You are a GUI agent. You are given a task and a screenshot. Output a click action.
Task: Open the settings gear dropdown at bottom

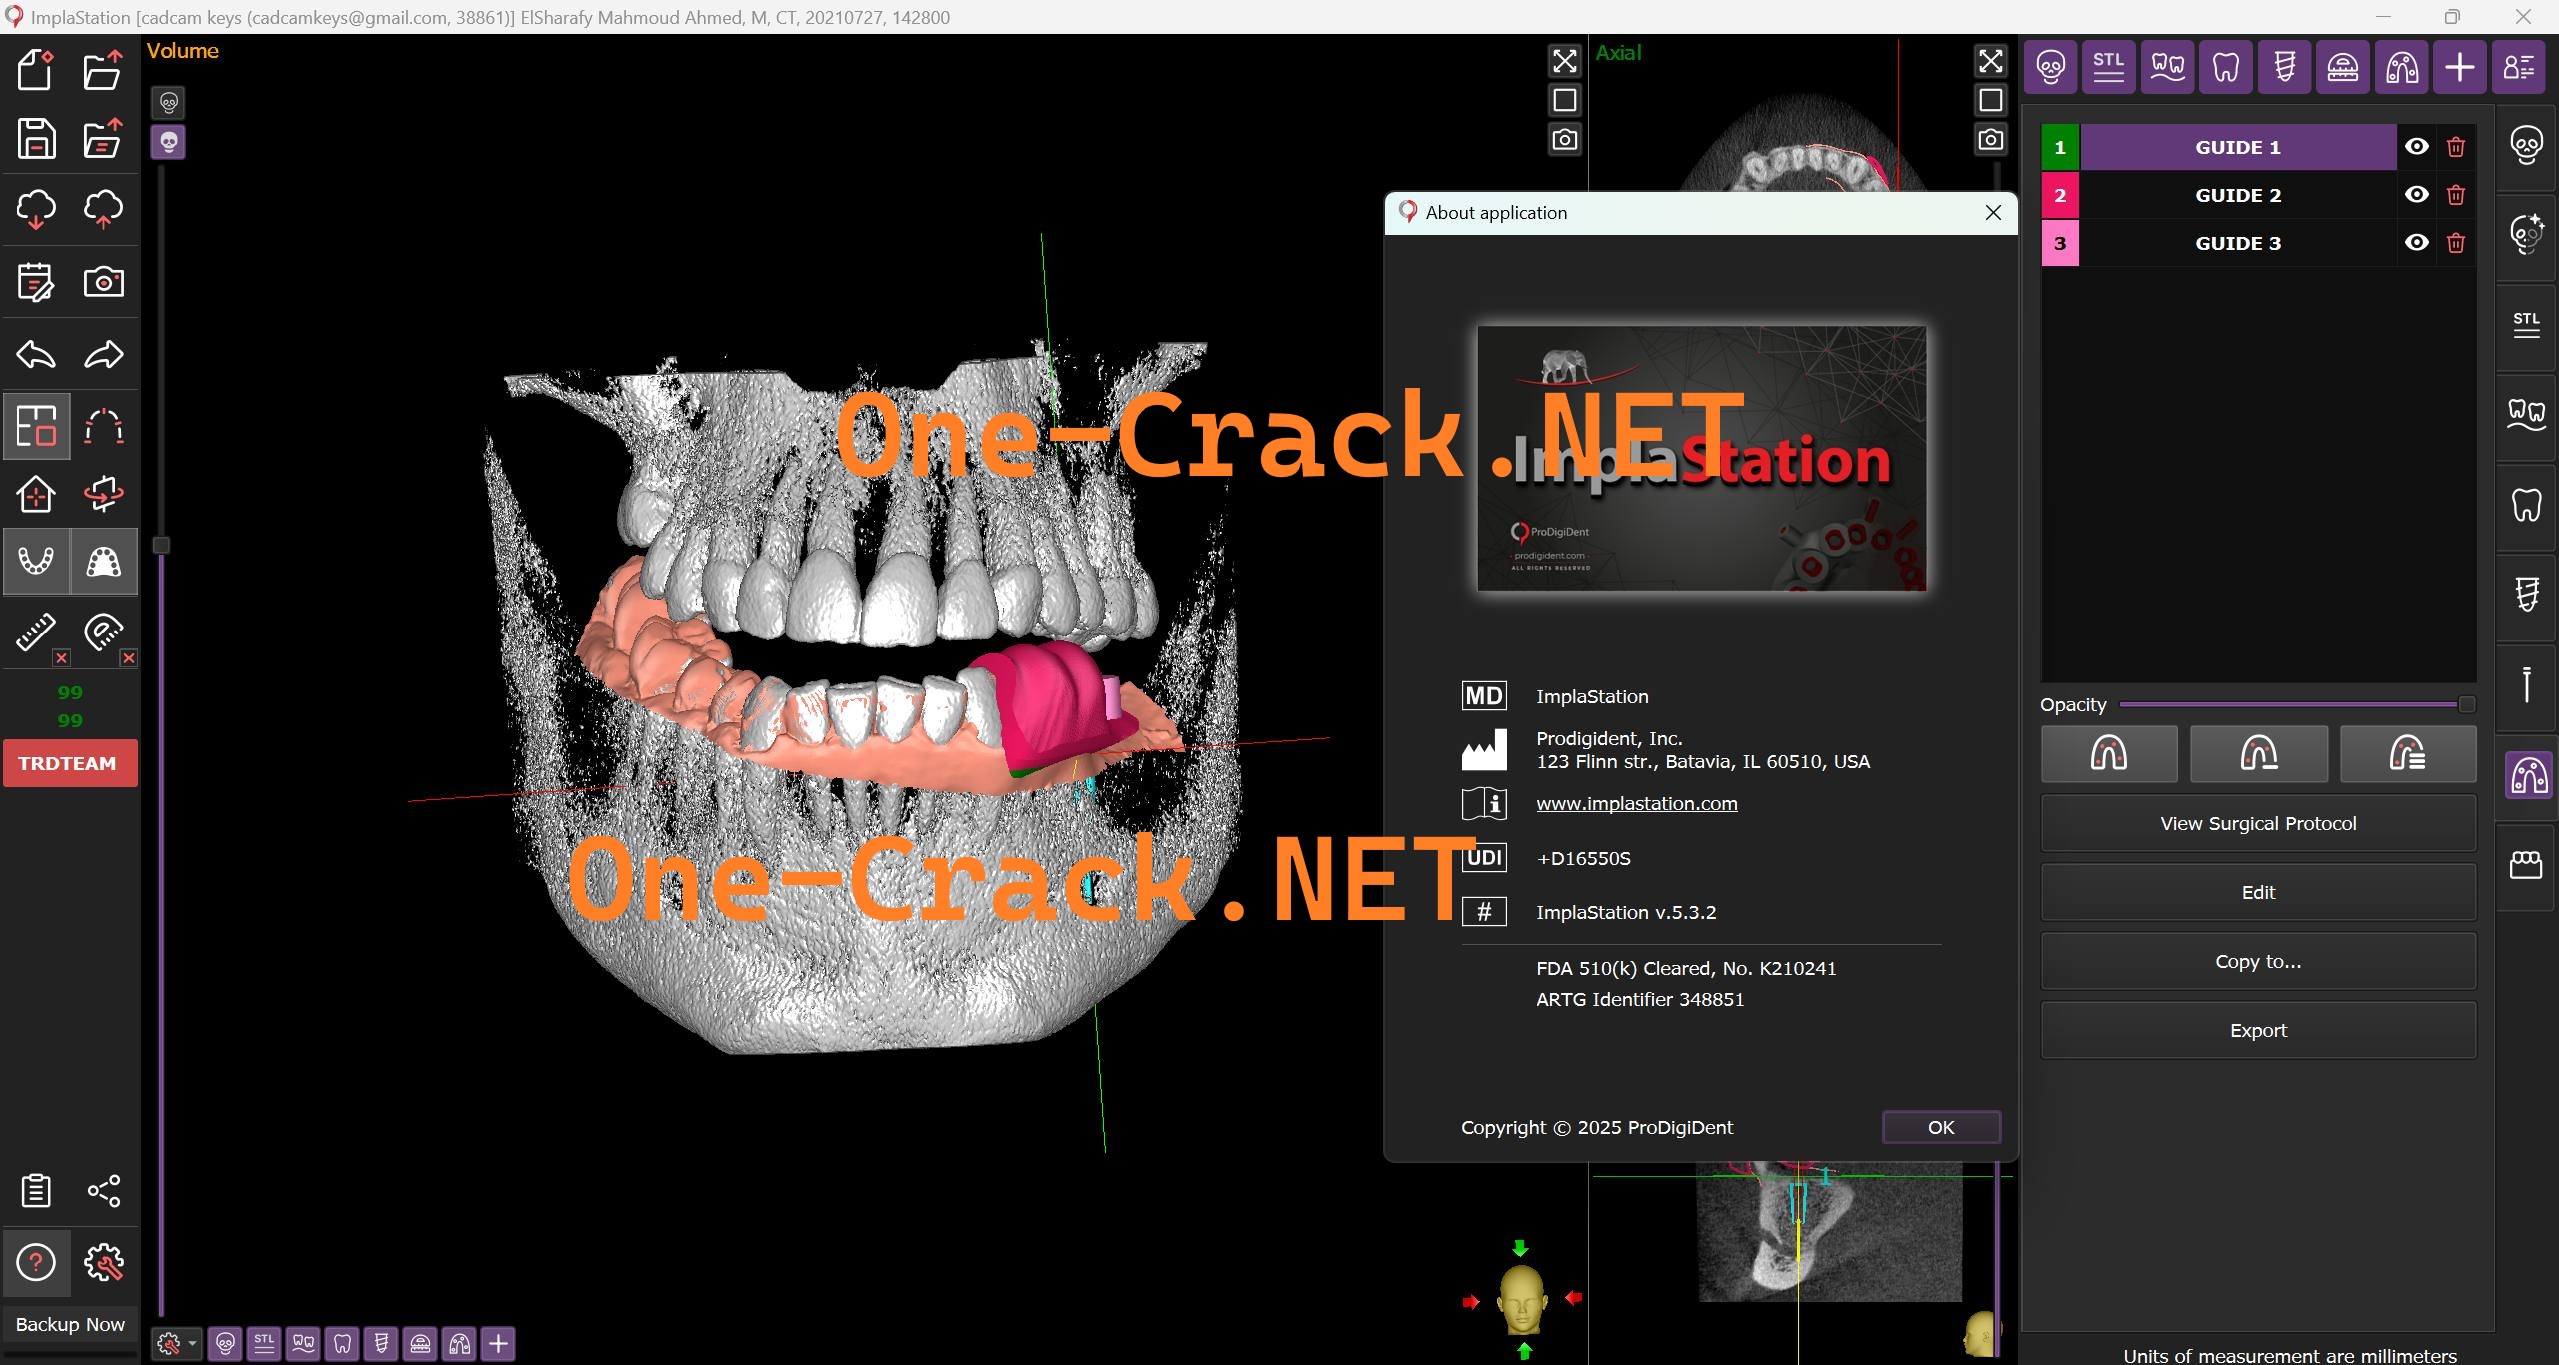tap(175, 1343)
